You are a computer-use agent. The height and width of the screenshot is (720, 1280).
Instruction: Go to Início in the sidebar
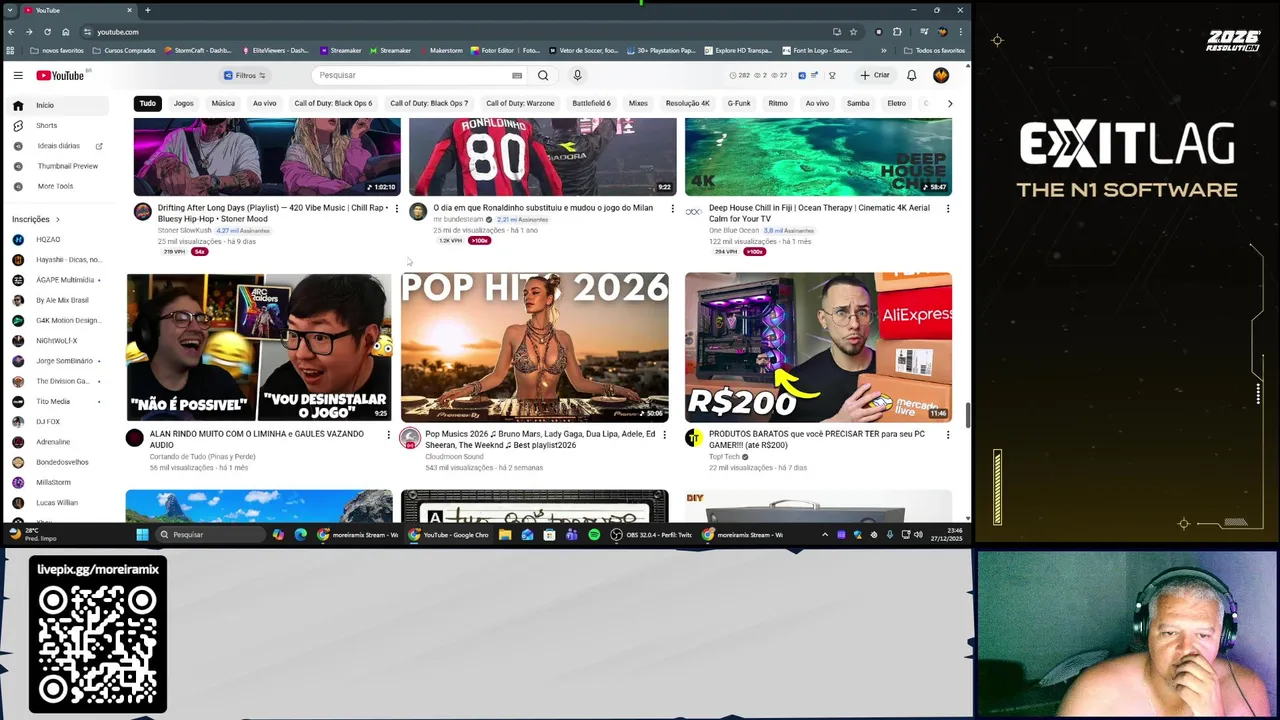pyautogui.click(x=58, y=105)
